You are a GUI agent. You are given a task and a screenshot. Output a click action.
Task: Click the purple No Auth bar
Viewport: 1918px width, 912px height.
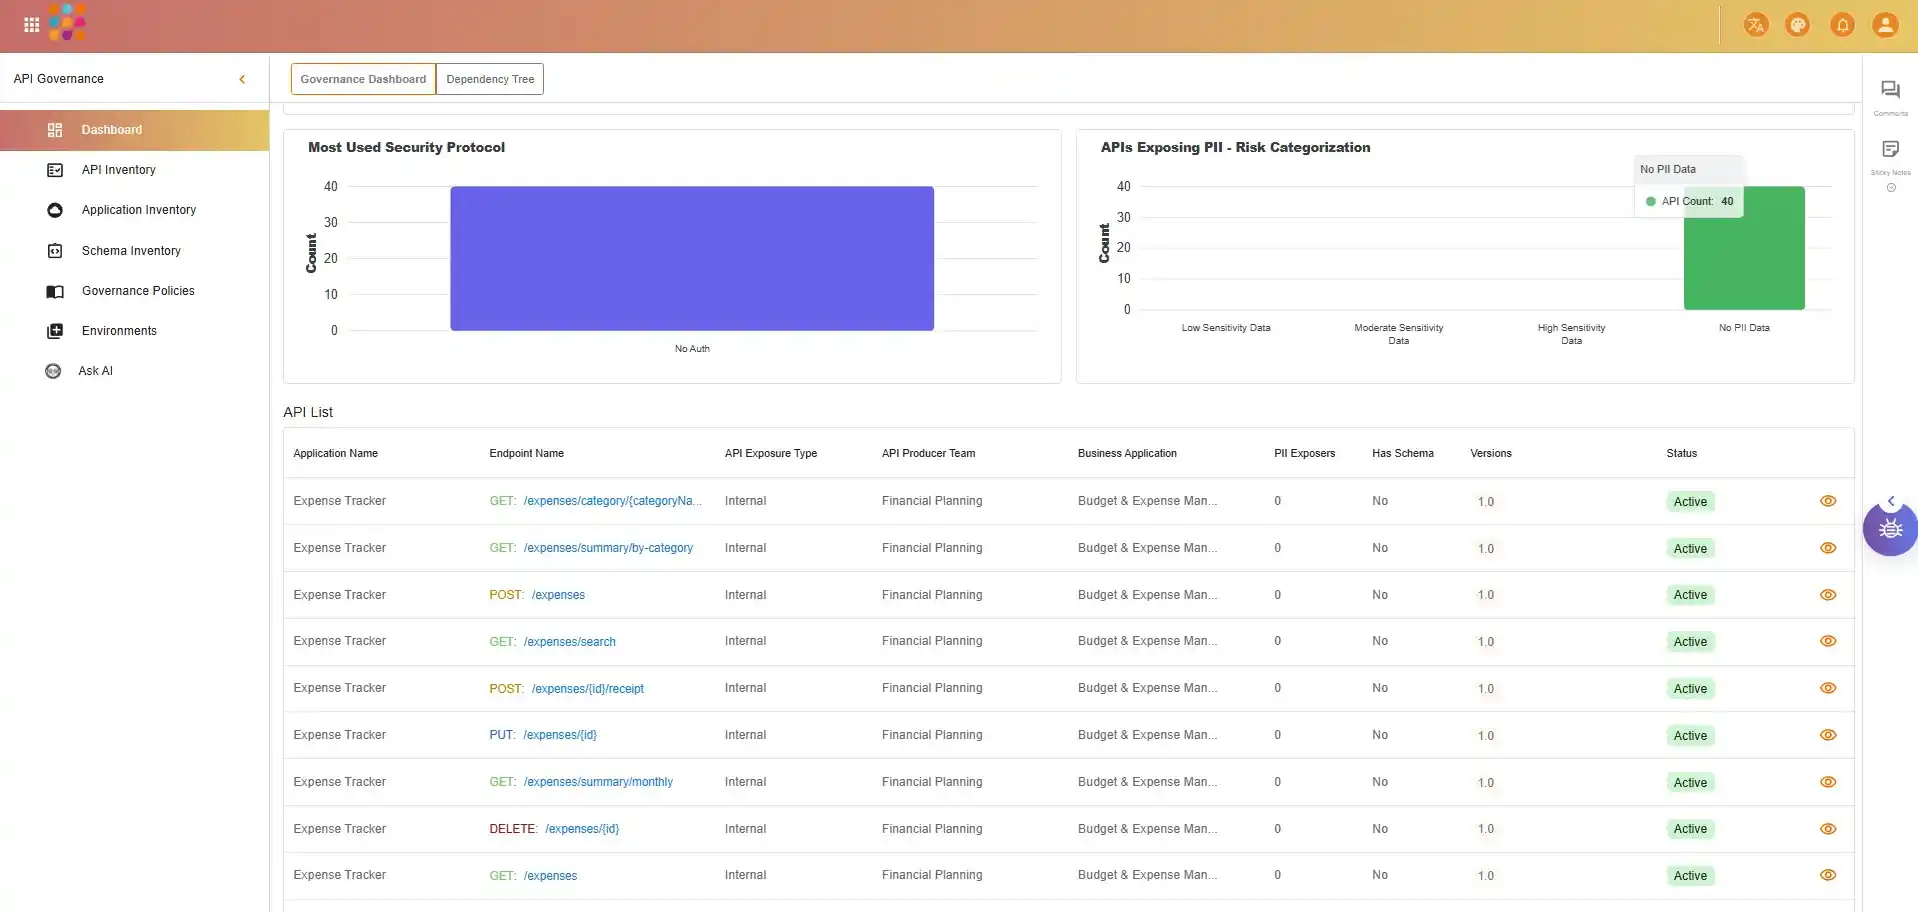691,258
